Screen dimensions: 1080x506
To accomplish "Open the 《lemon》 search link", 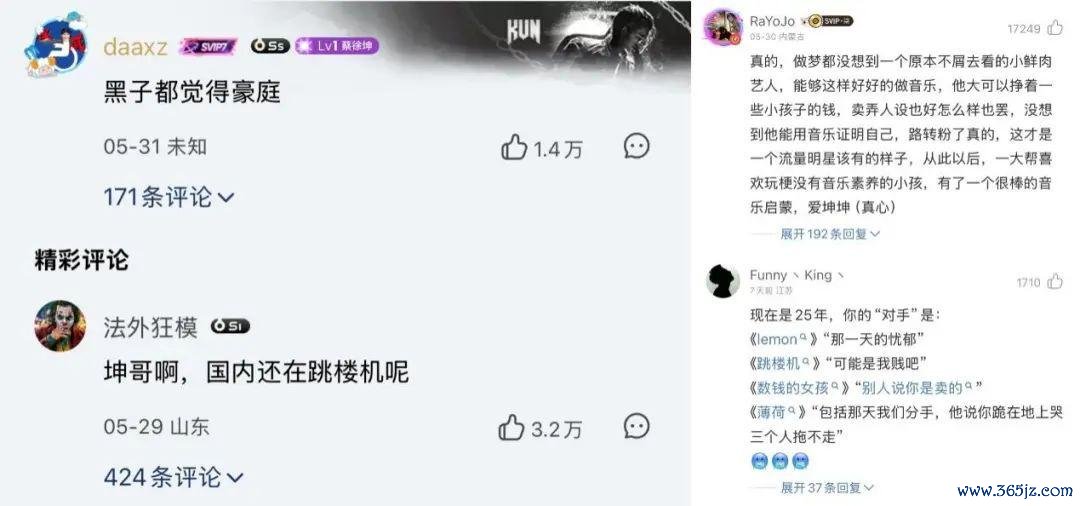I will pyautogui.click(x=782, y=339).
